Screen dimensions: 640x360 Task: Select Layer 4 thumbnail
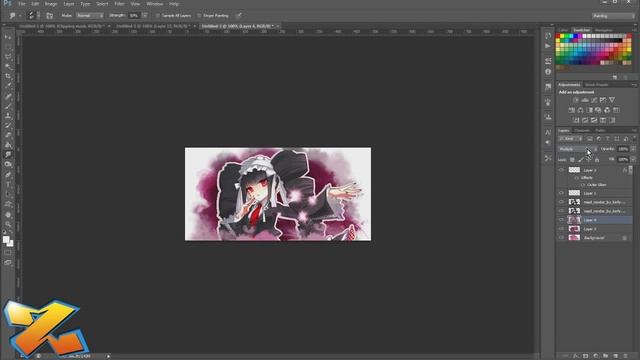(574, 220)
